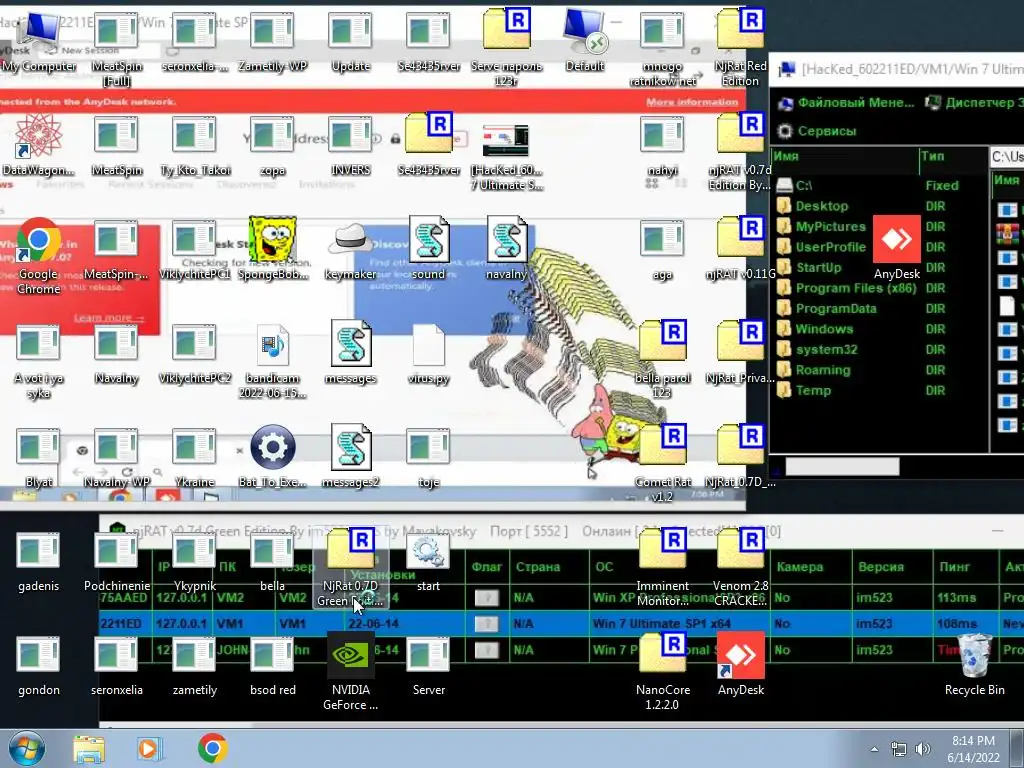Click More information link in AnyDesk banner
Screen dimensions: 1024x768
coord(692,102)
